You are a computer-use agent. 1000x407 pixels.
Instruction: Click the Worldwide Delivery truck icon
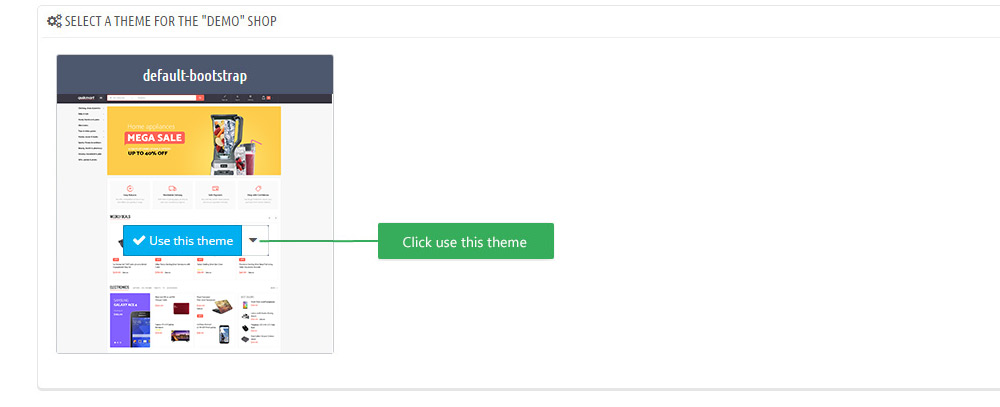173,189
